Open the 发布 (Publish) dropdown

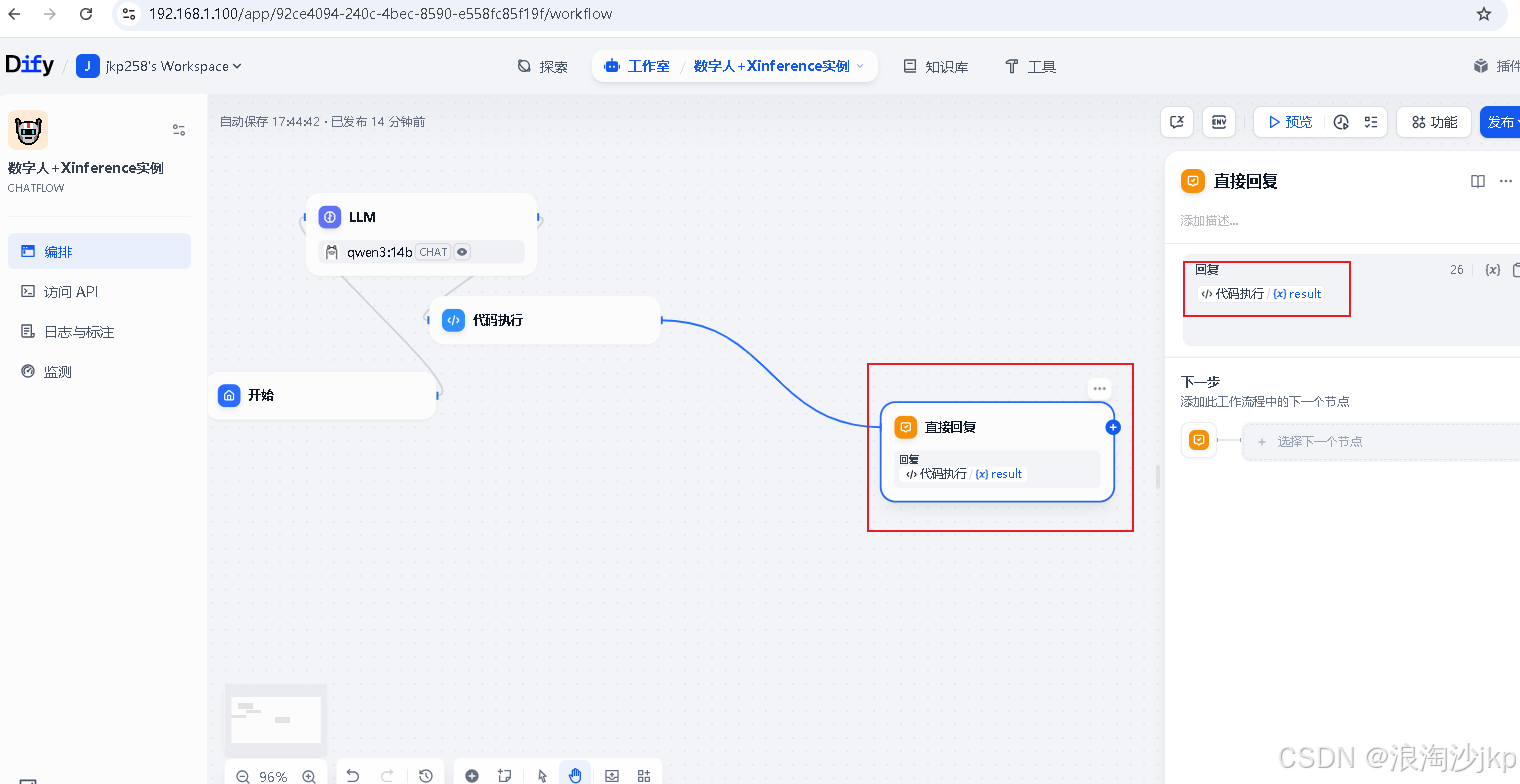pos(1501,122)
